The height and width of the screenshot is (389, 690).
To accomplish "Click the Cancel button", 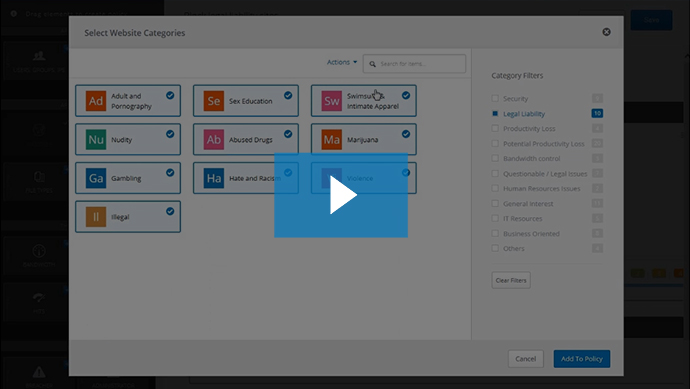I will pyautogui.click(x=525, y=359).
